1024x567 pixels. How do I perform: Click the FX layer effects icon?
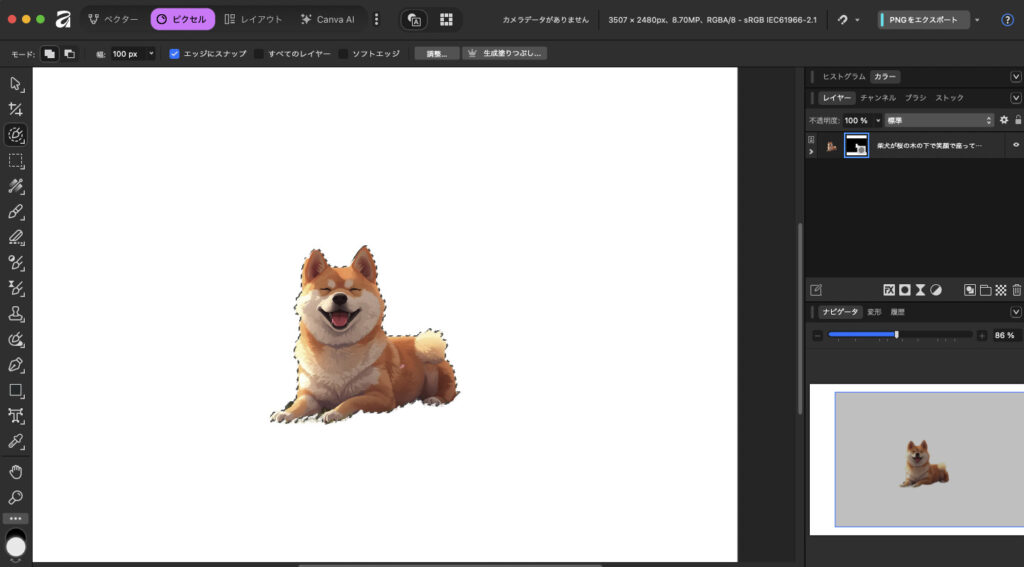pos(888,290)
